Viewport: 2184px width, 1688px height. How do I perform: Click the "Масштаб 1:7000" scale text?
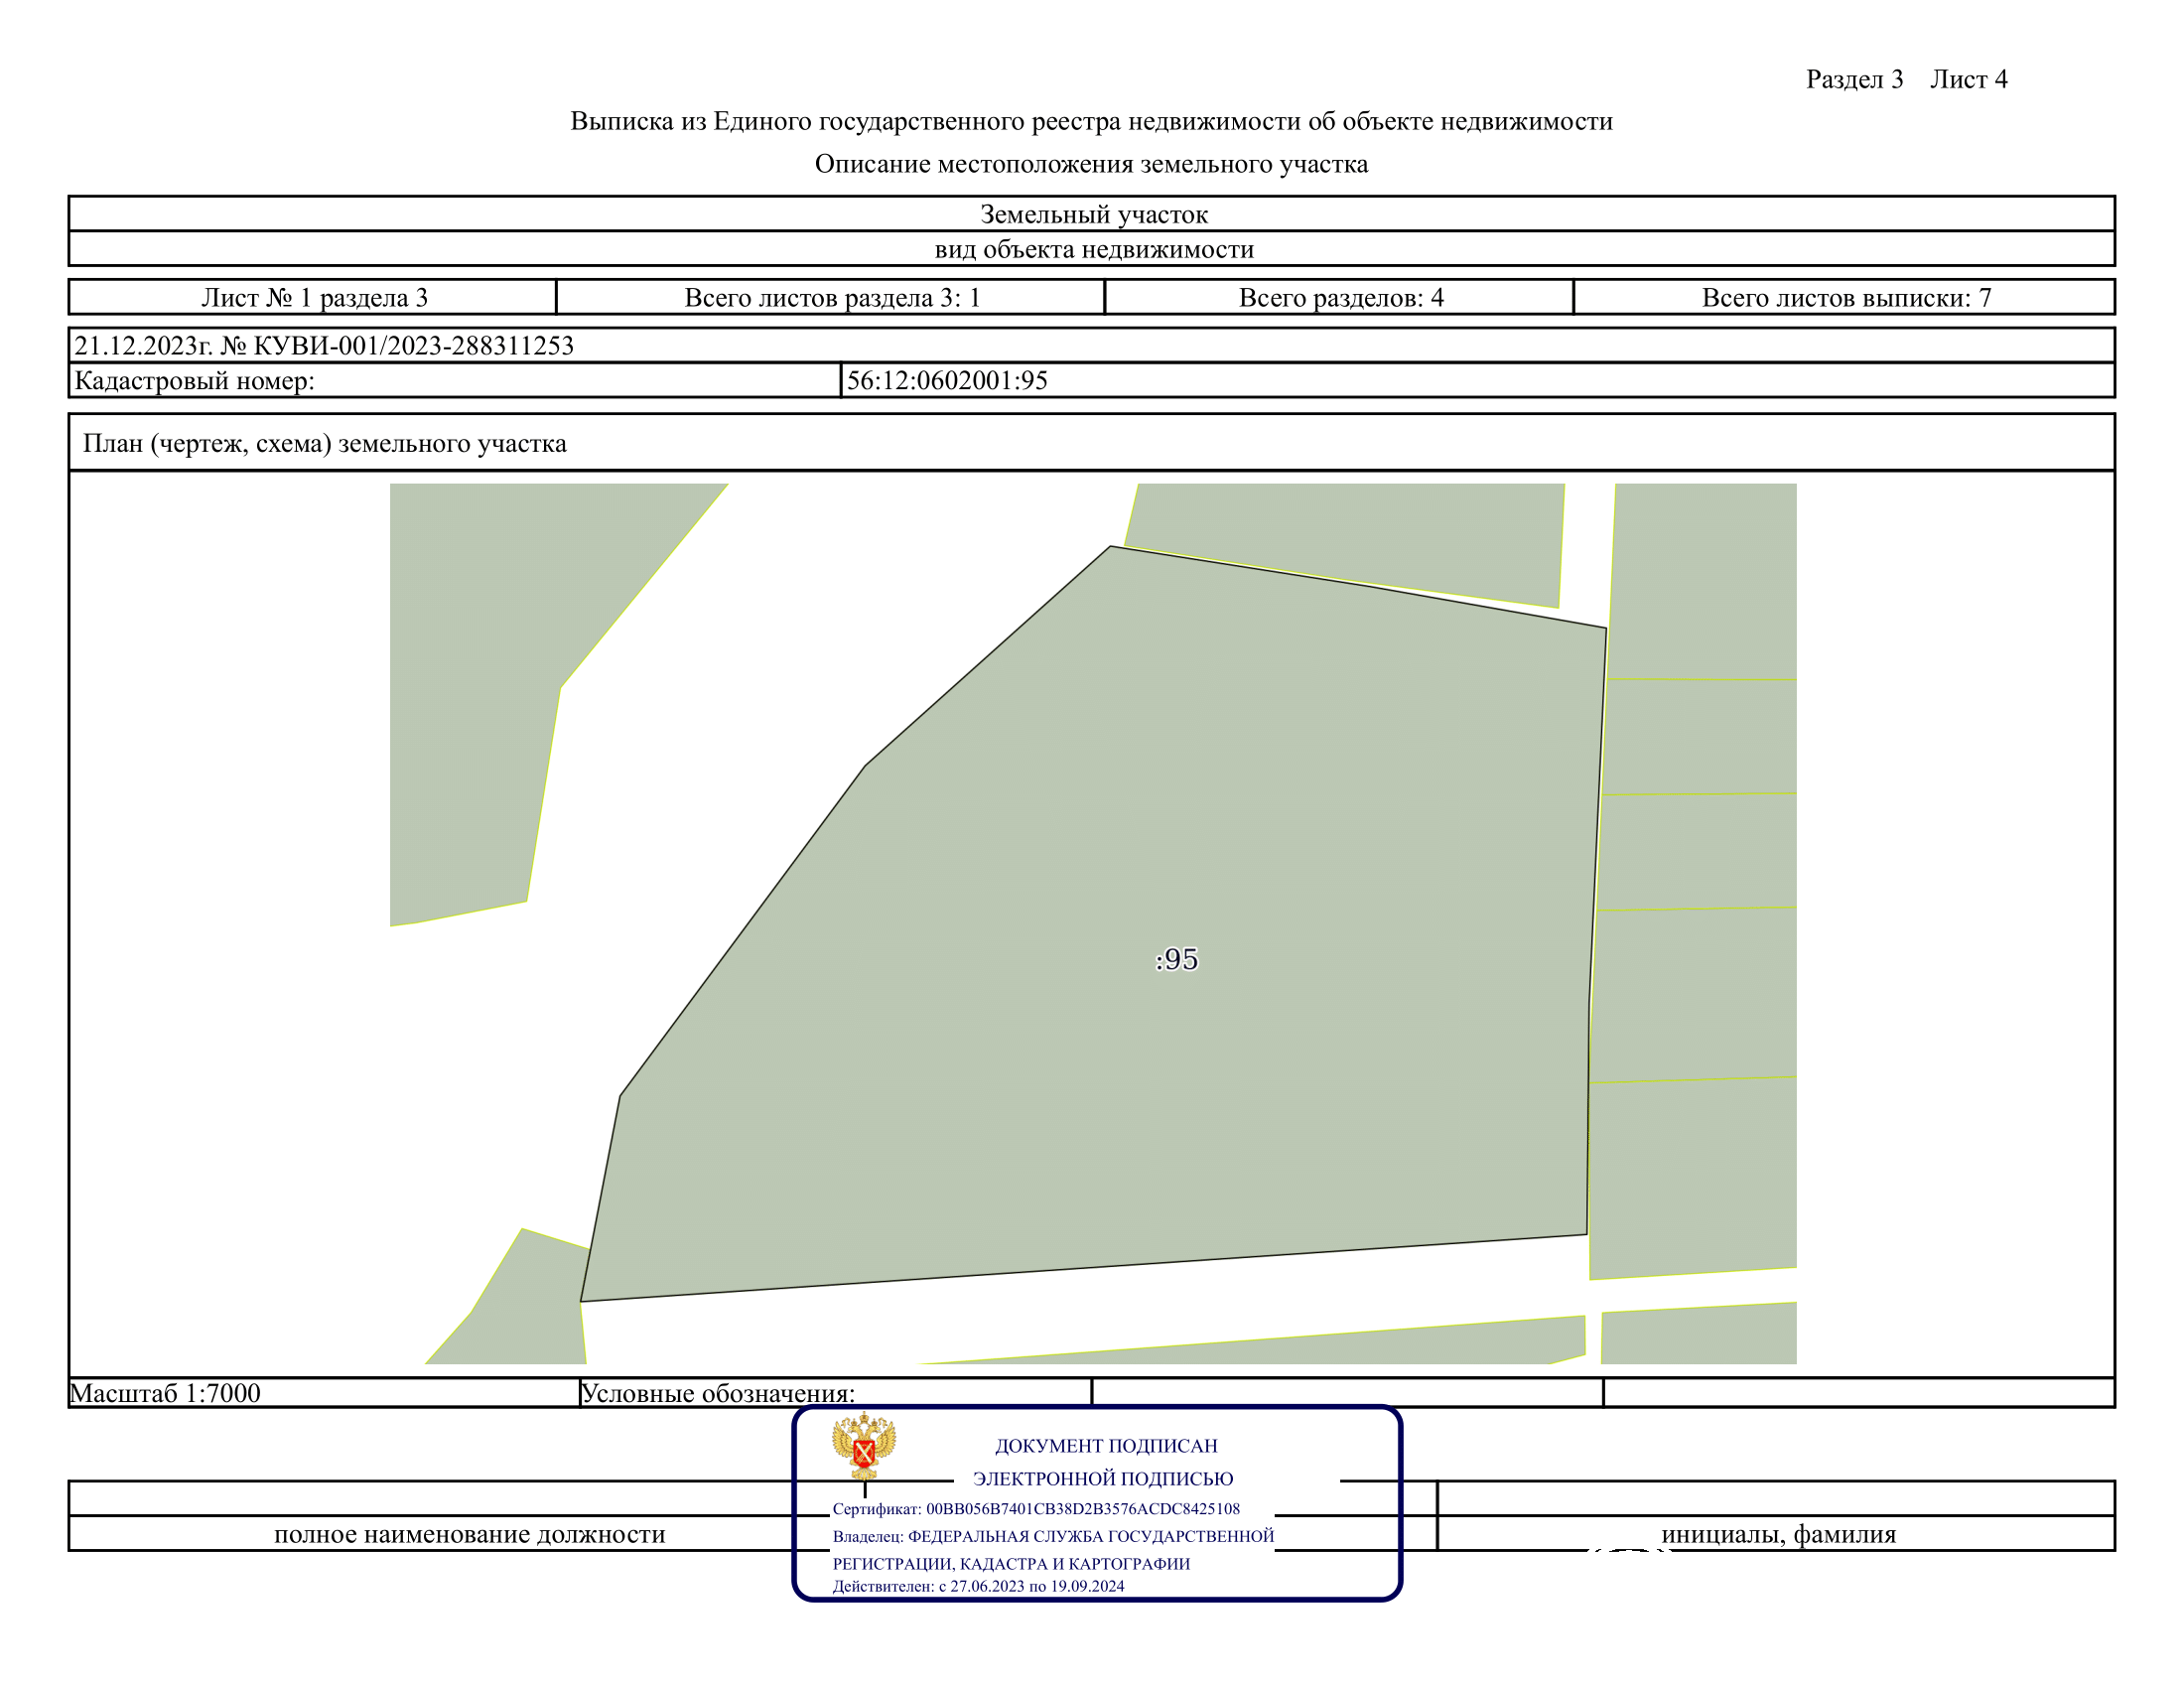coord(165,1393)
